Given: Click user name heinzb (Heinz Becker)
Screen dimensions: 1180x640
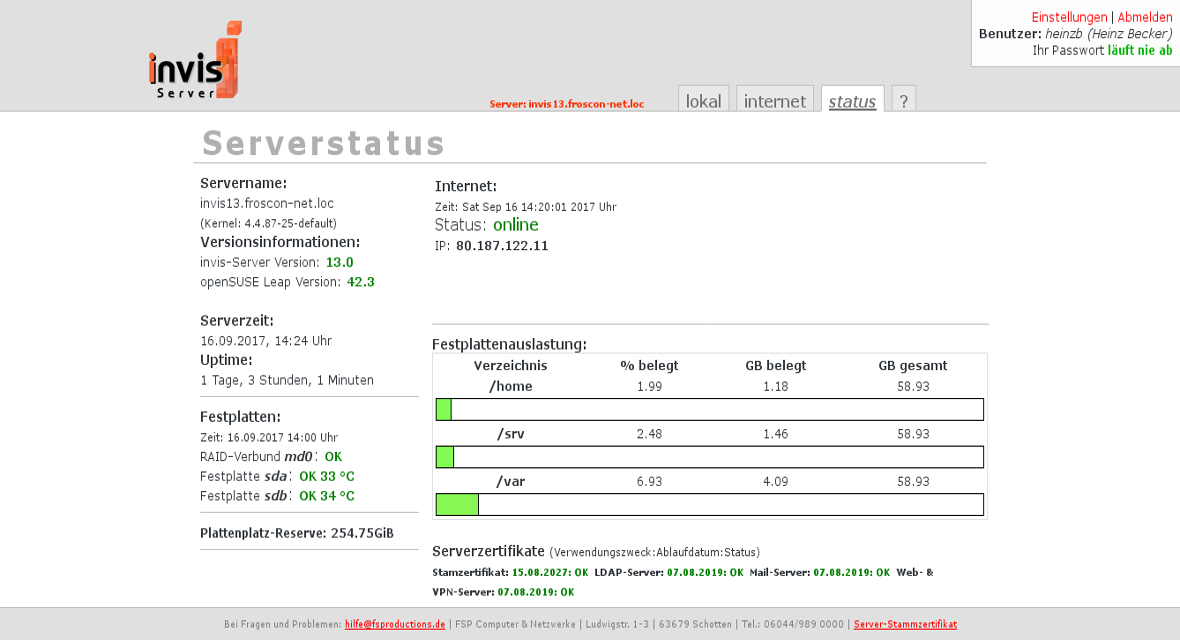Looking at the screenshot, I should (x=1109, y=34).
